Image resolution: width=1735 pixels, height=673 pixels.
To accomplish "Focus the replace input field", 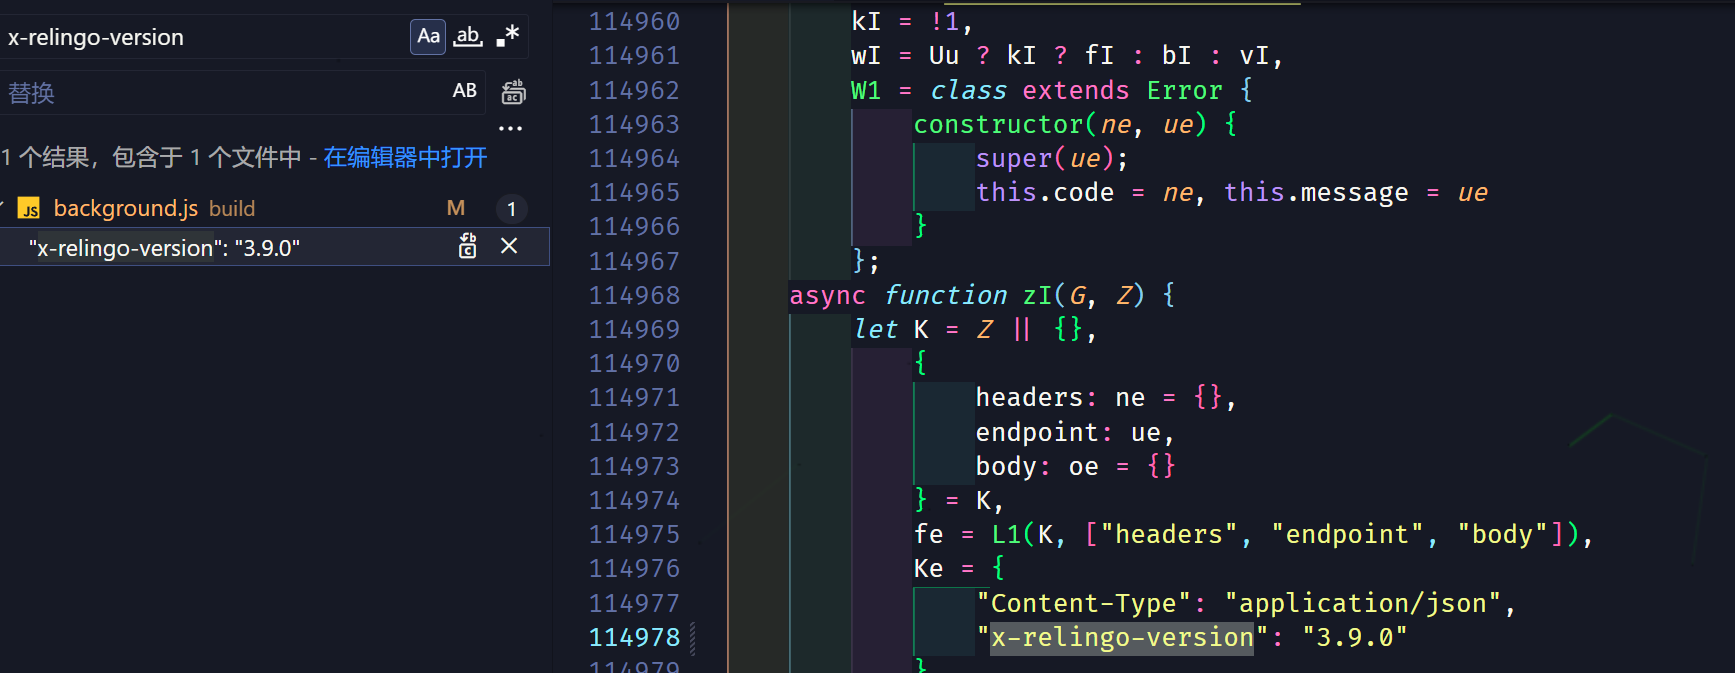I will coord(225,92).
